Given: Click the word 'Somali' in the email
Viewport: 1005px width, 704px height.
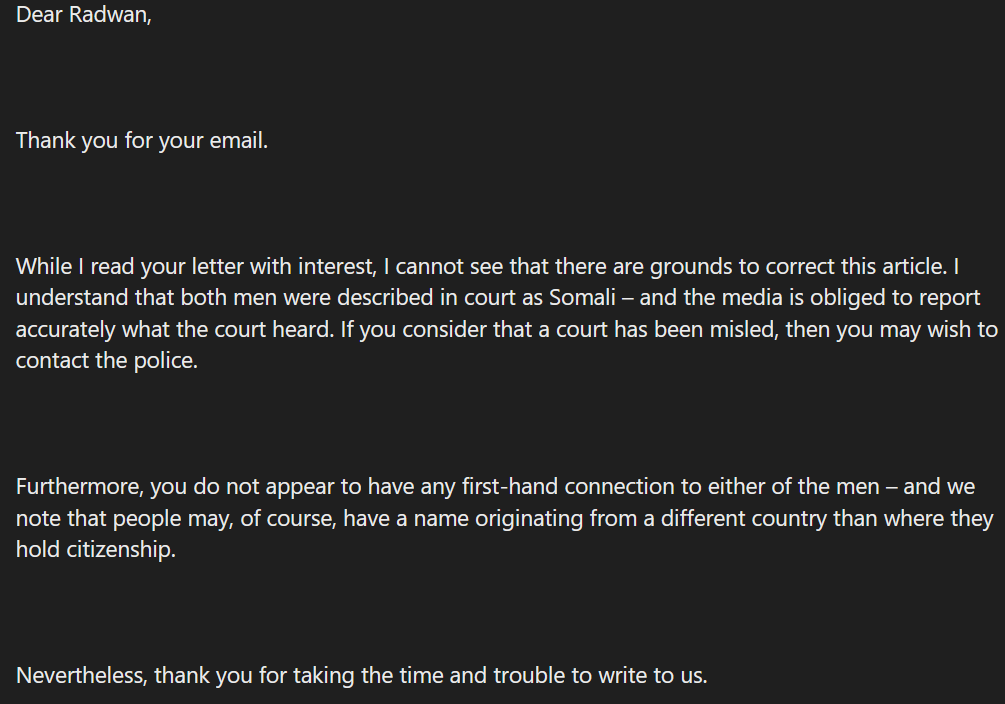Looking at the screenshot, I should tap(582, 298).
